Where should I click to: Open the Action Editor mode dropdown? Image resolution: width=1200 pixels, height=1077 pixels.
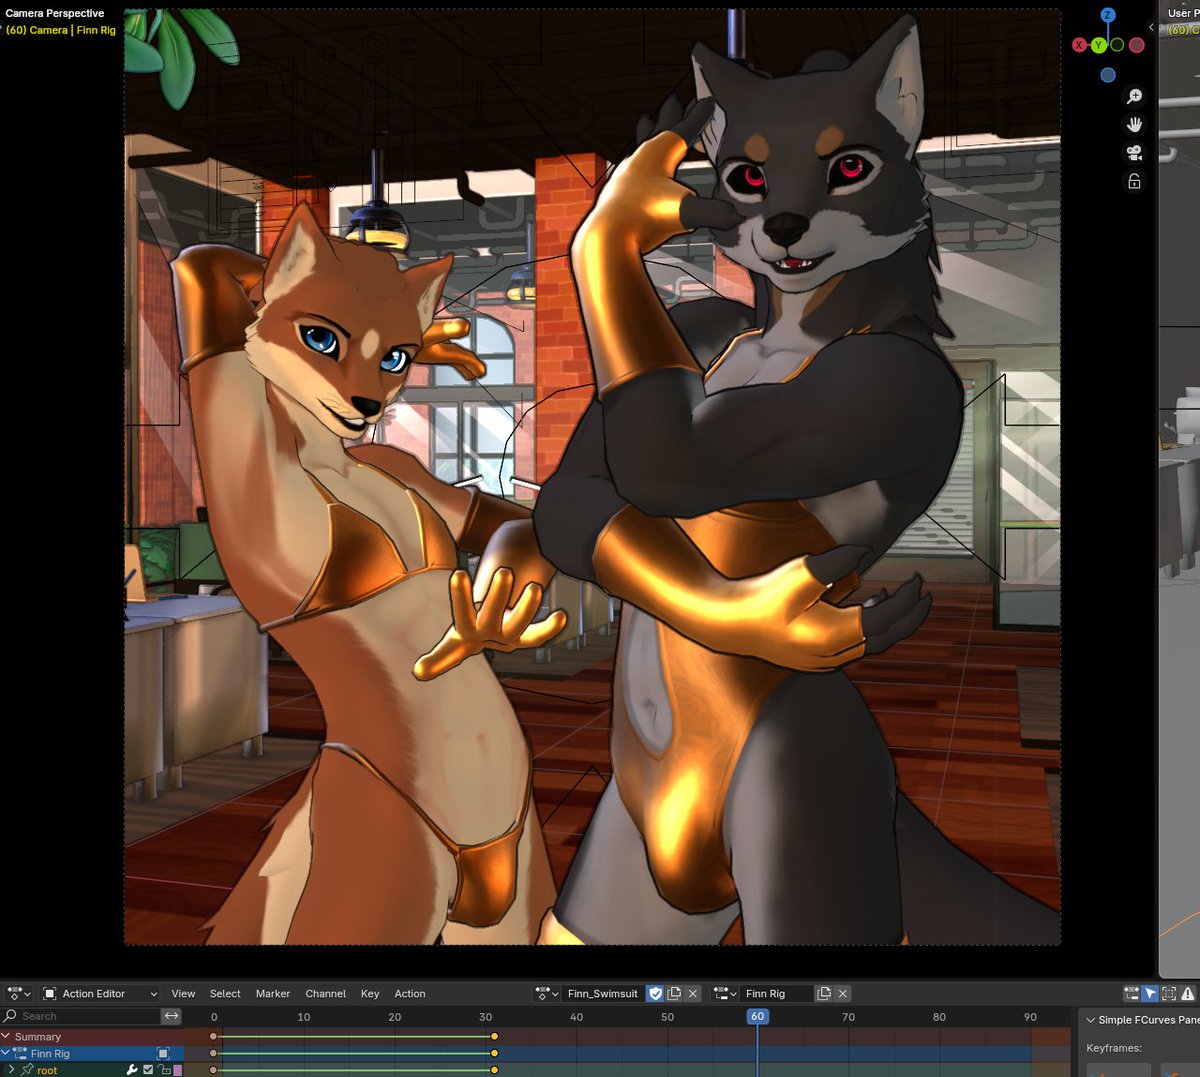(100, 993)
